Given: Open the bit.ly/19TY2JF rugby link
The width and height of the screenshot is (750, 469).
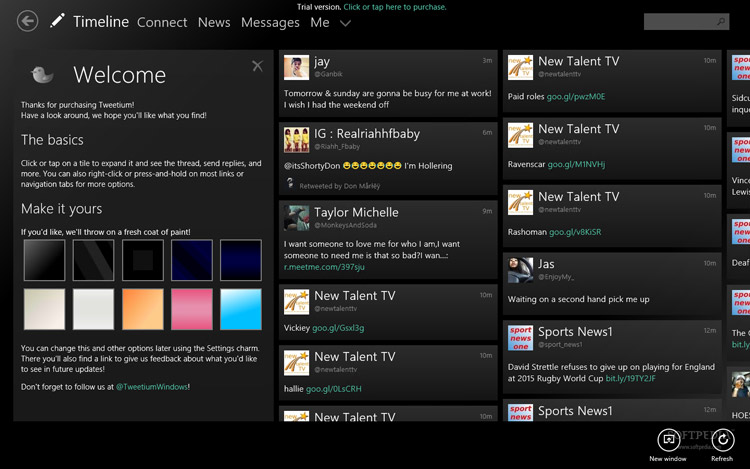Looking at the screenshot, I should pos(630,378).
